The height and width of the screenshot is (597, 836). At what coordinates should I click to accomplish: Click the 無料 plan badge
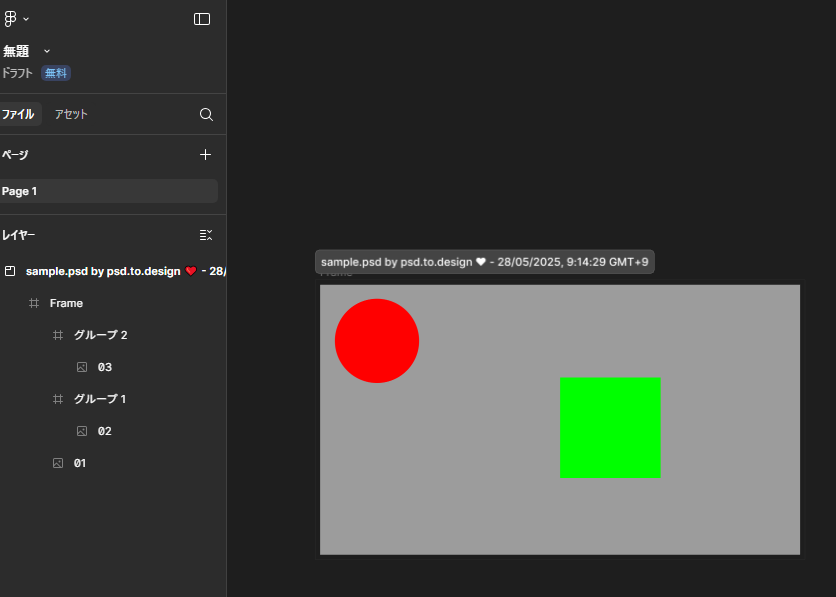click(x=56, y=73)
